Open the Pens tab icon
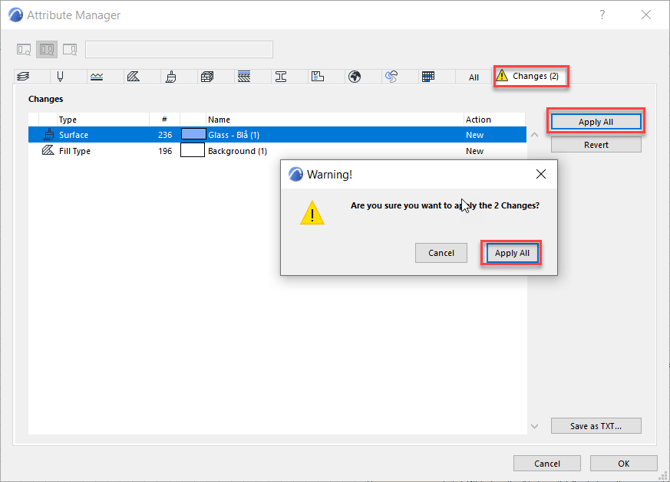The height and width of the screenshot is (482, 670). (x=60, y=77)
